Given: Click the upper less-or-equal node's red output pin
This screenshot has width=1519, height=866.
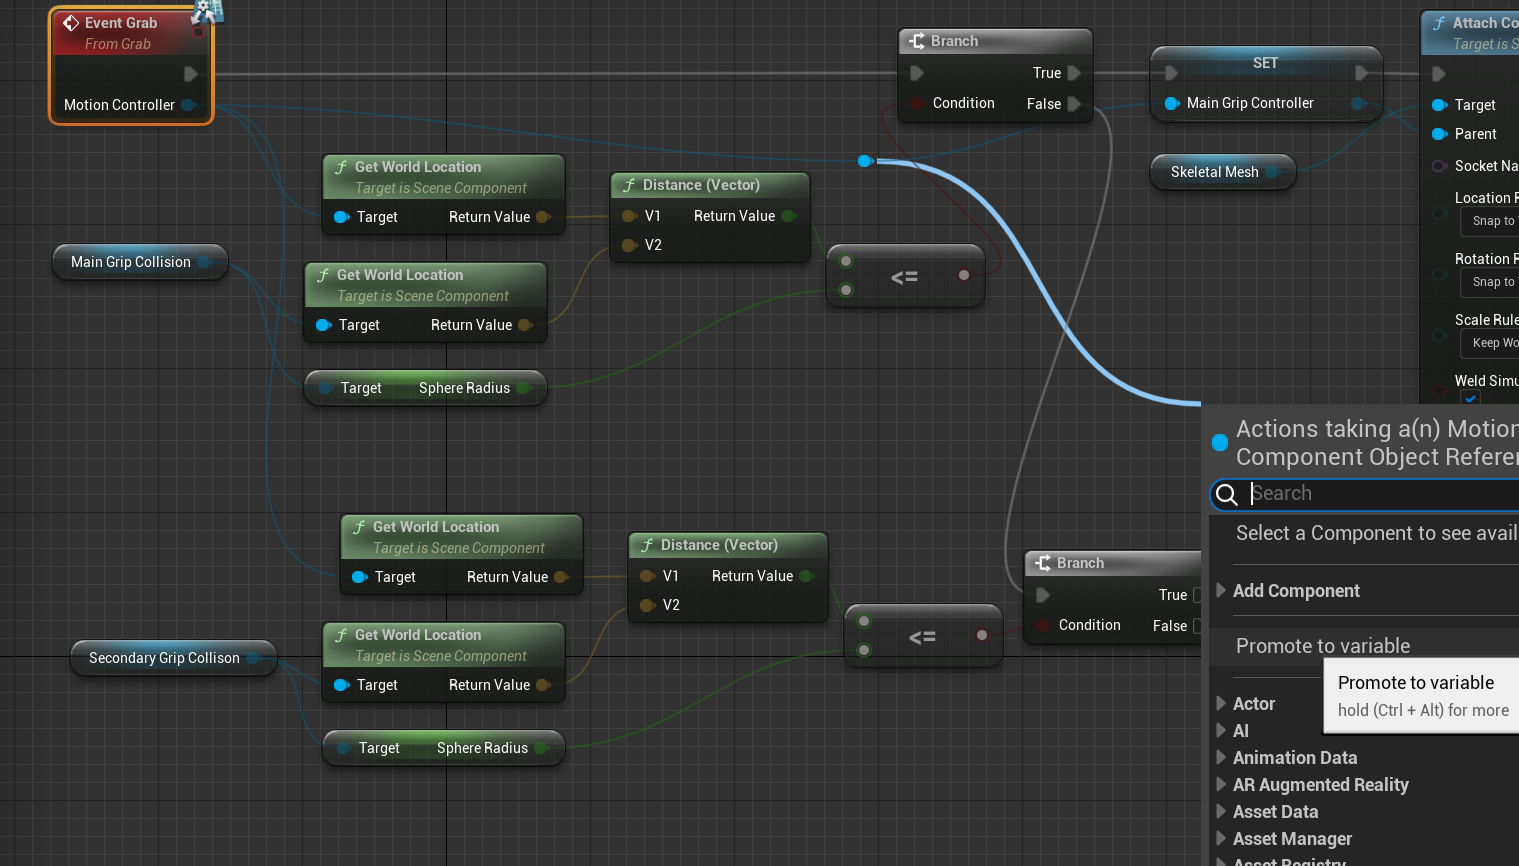Looking at the screenshot, I should pyautogui.click(x=964, y=275).
